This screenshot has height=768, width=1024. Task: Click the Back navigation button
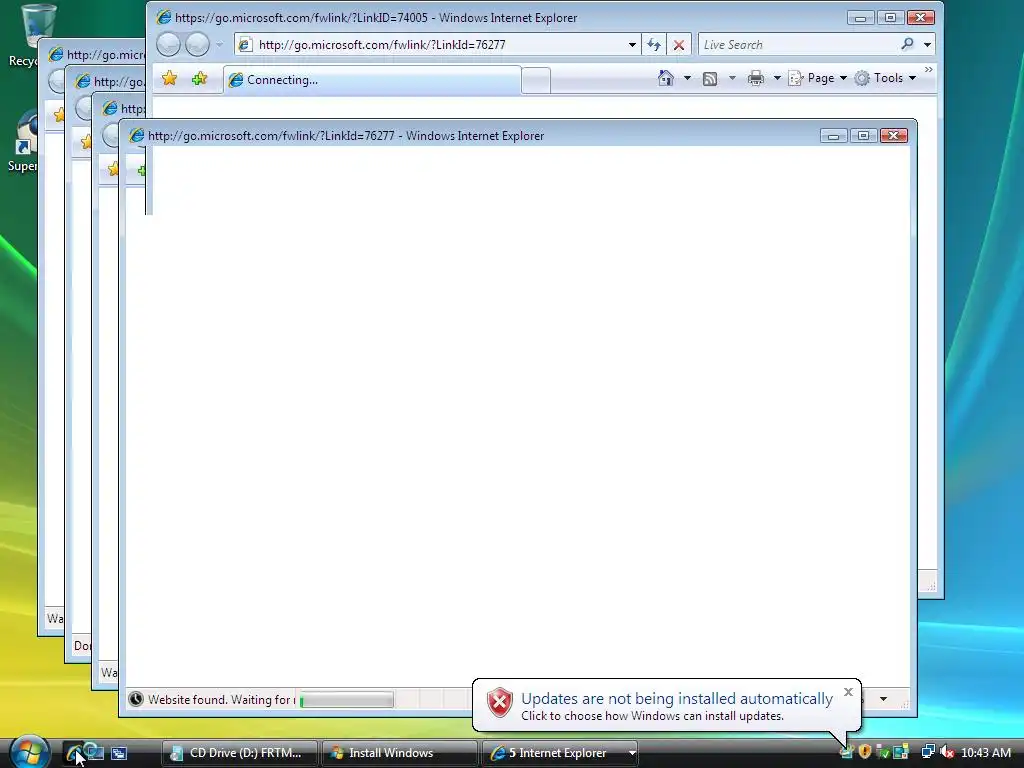(x=168, y=44)
